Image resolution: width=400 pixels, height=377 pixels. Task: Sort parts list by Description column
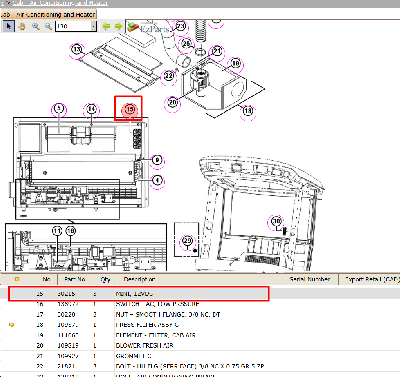(139, 279)
